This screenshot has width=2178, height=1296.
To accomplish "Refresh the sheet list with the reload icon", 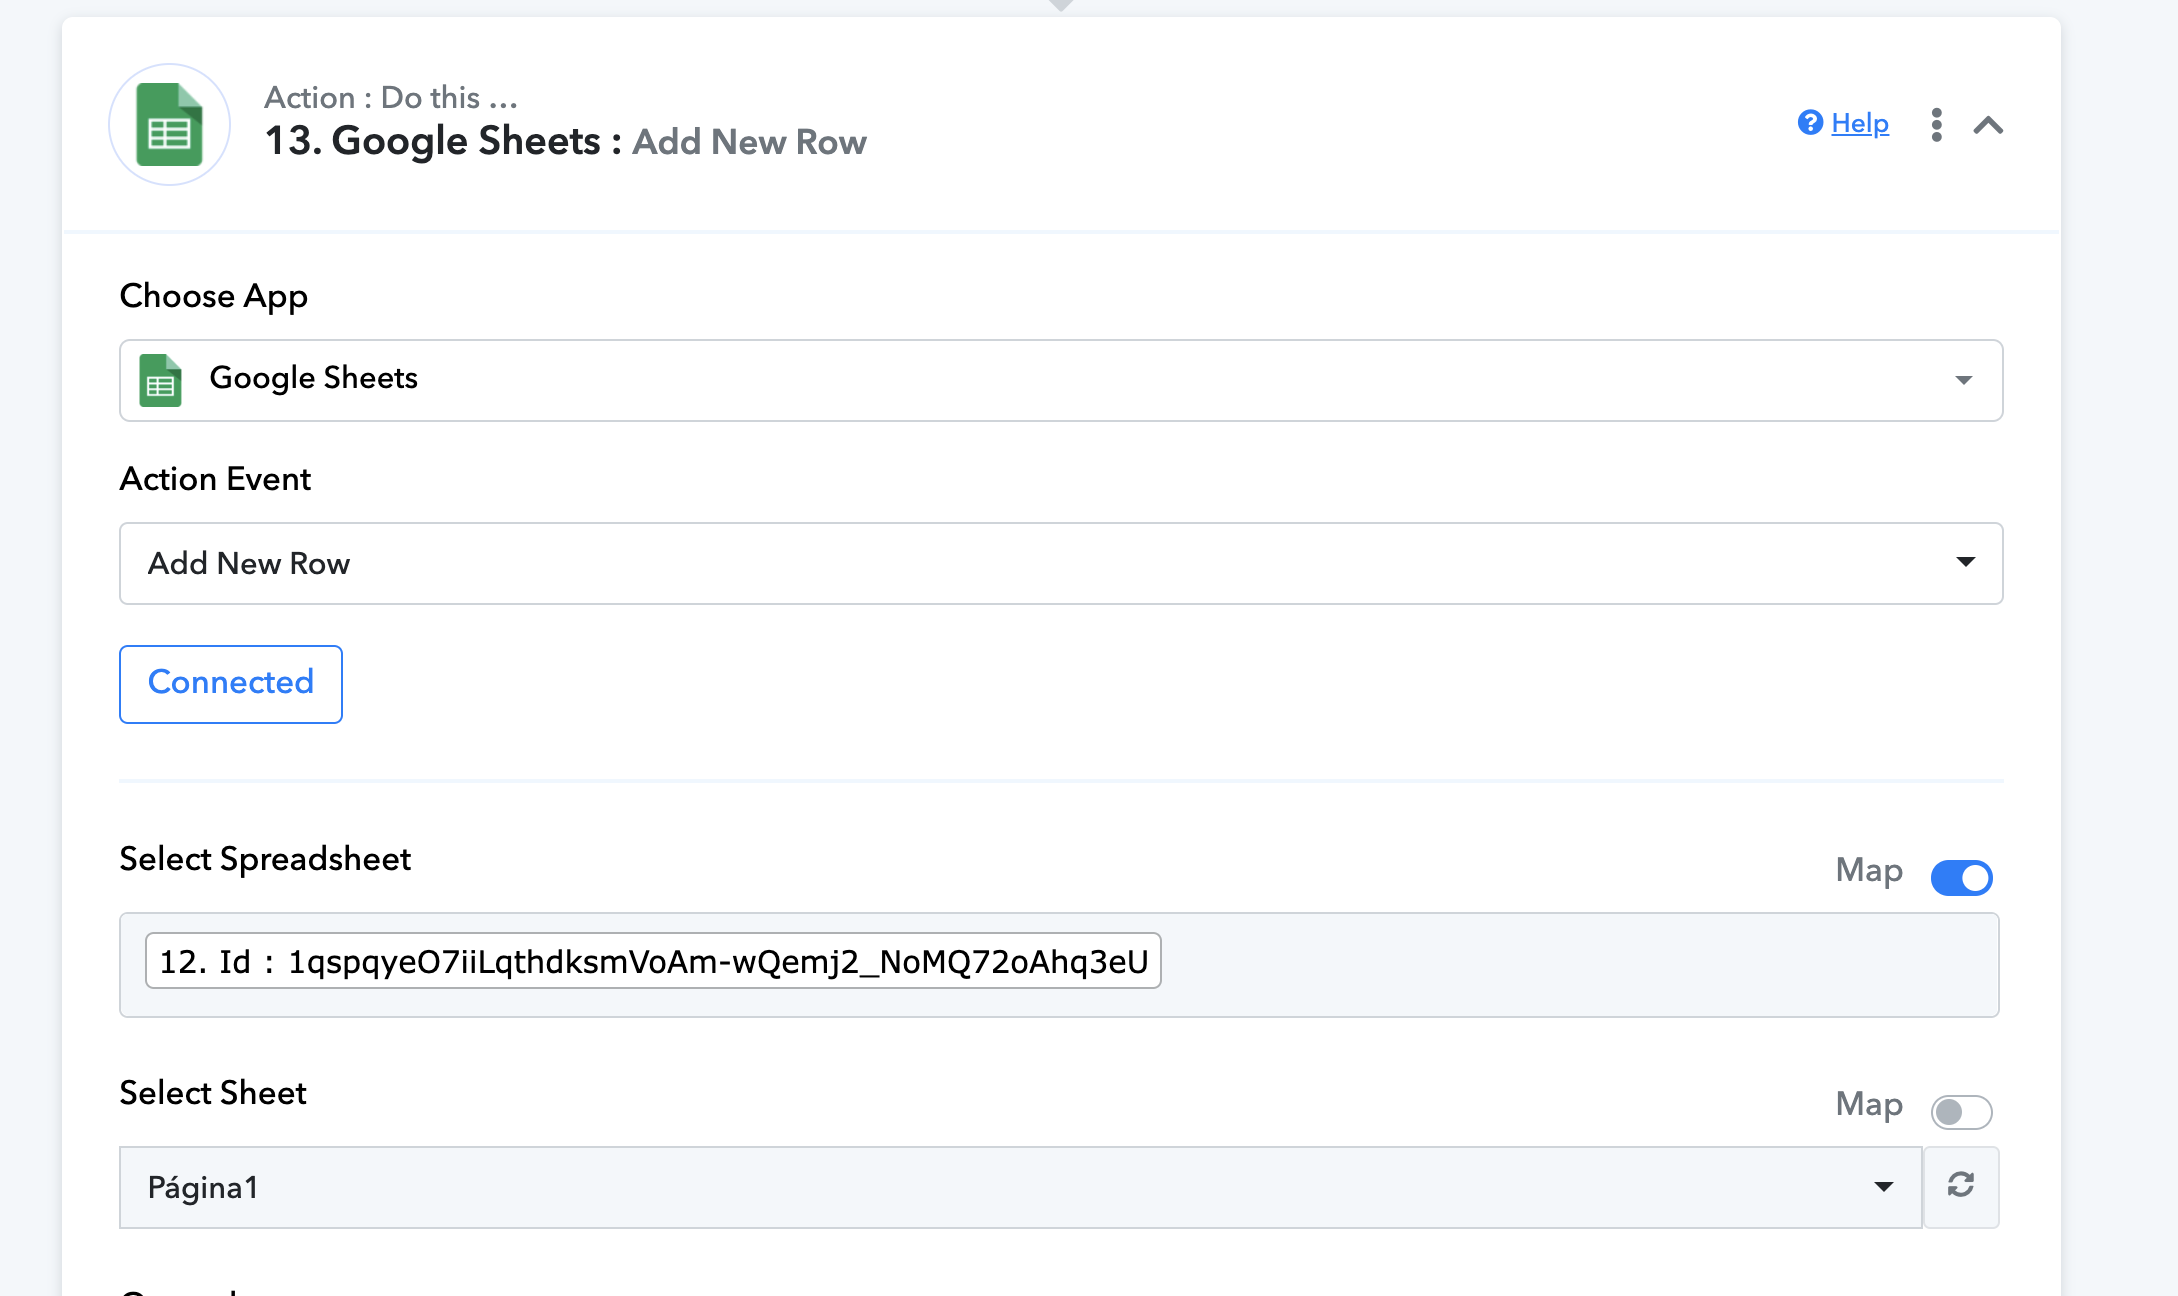I will pos(1961,1186).
